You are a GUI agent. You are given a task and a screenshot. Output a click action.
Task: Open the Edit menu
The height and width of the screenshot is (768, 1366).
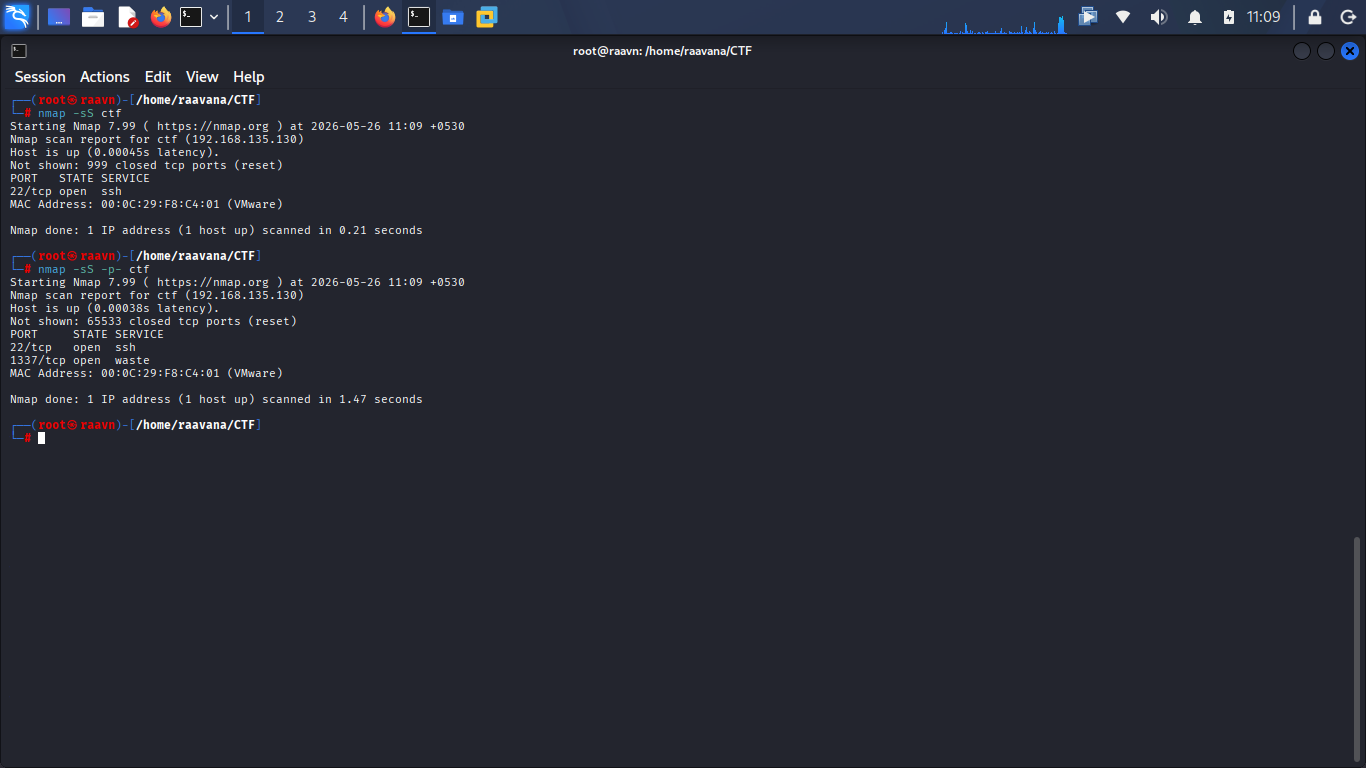click(158, 77)
